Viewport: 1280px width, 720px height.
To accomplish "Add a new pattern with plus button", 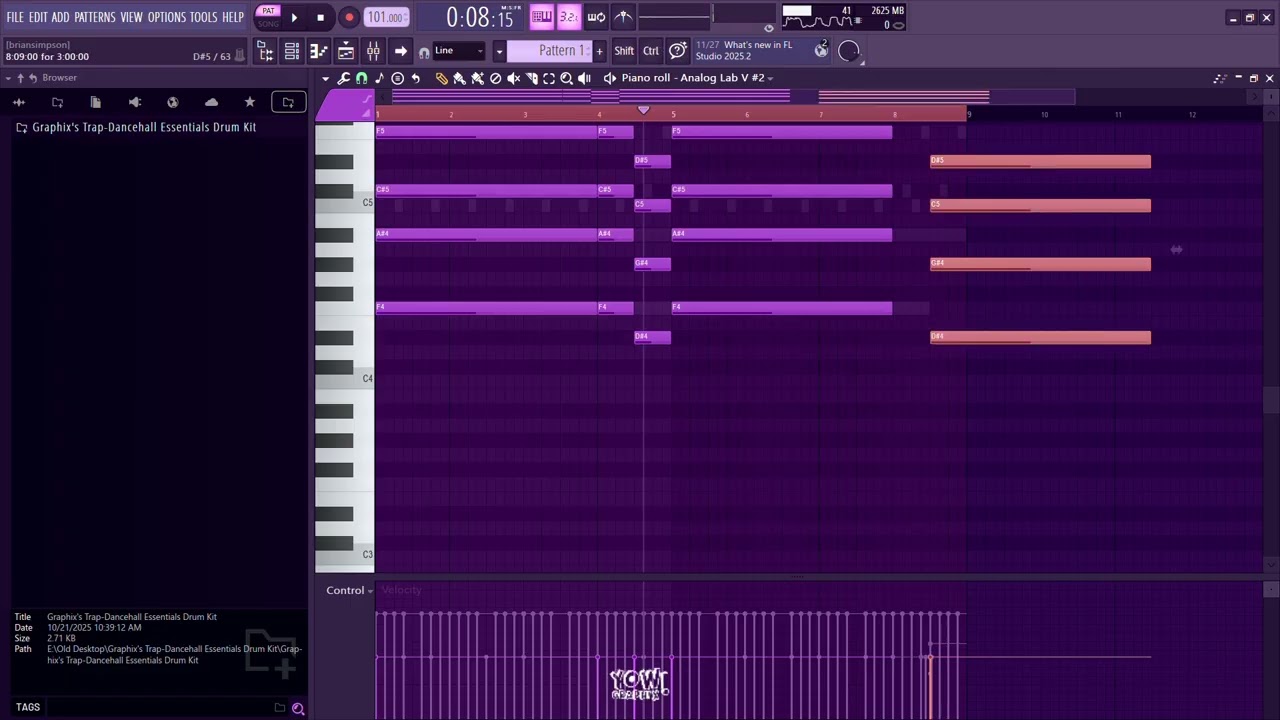I will [x=599, y=50].
